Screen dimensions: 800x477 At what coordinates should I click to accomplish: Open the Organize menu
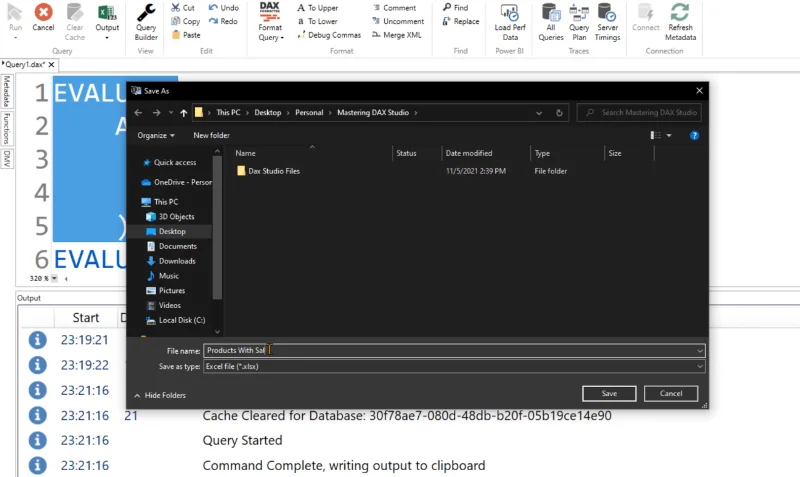tap(156, 135)
